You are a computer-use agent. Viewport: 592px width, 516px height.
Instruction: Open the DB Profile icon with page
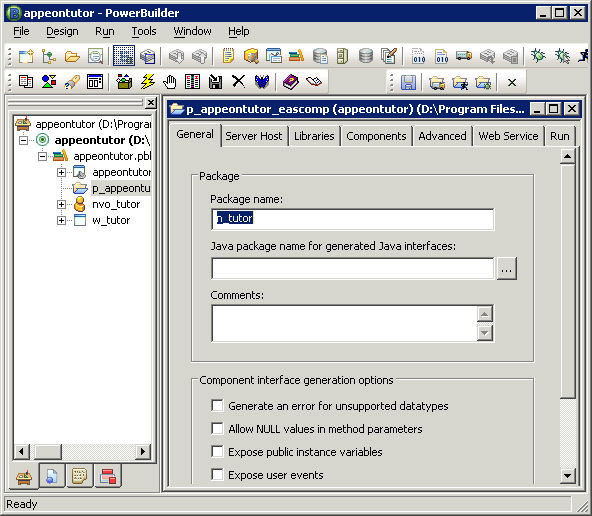pos(320,56)
